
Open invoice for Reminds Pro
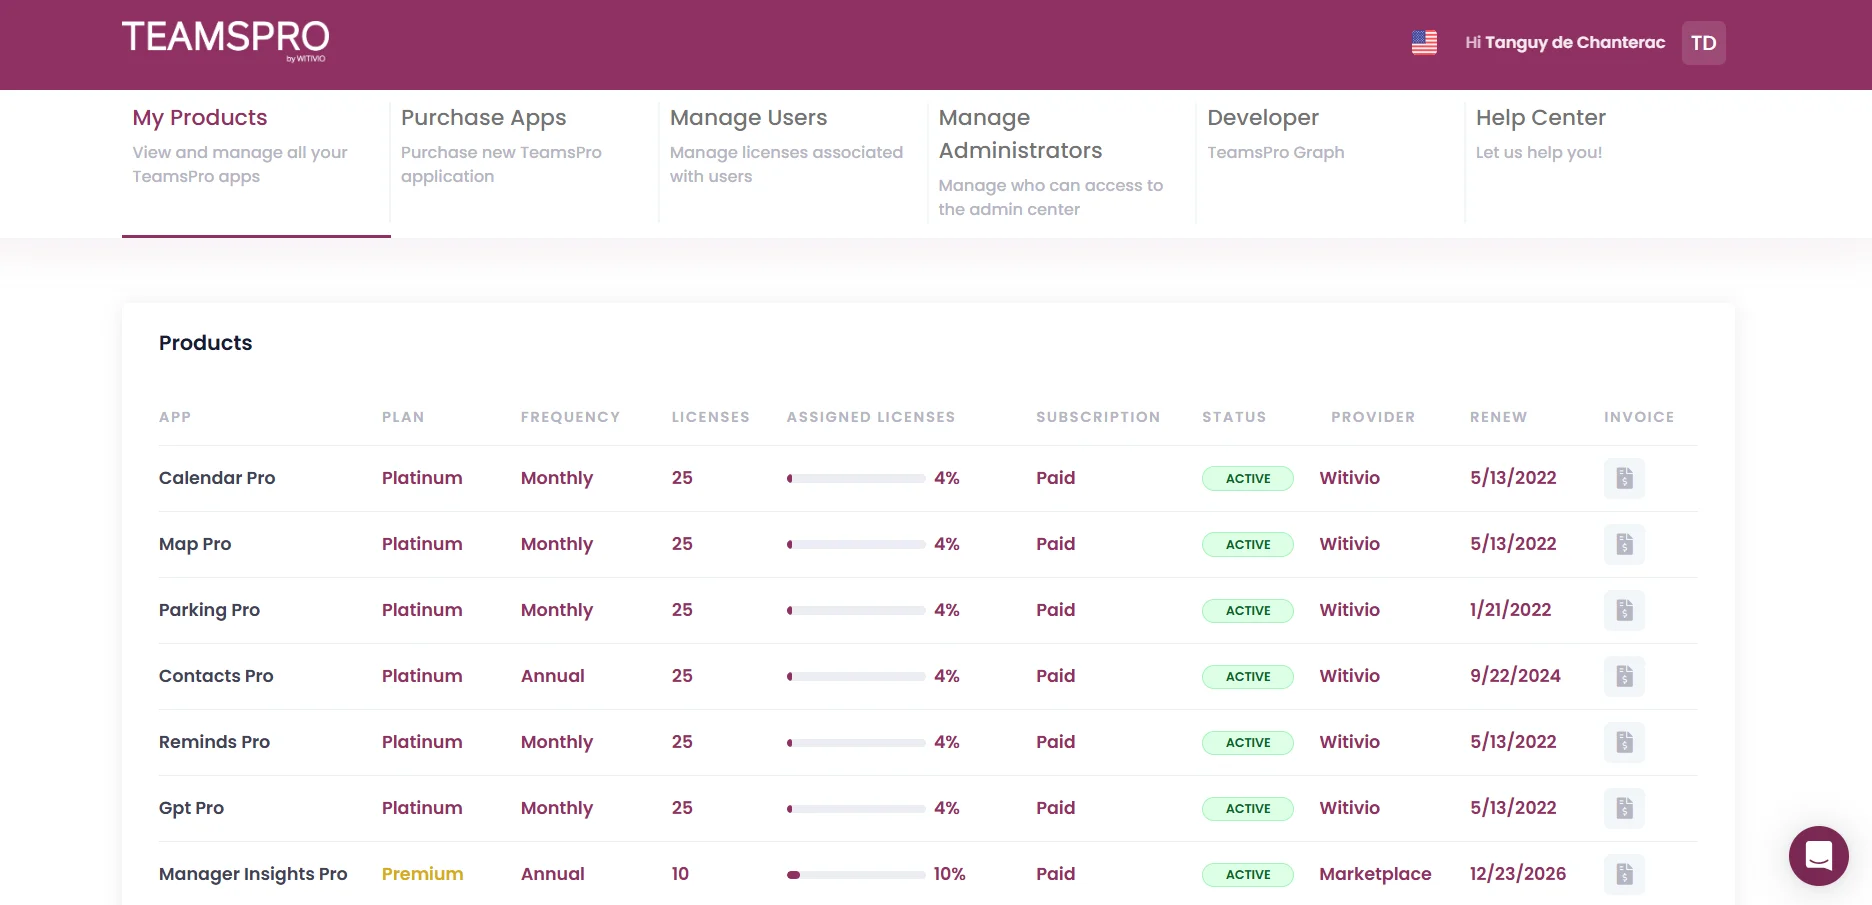1624,742
